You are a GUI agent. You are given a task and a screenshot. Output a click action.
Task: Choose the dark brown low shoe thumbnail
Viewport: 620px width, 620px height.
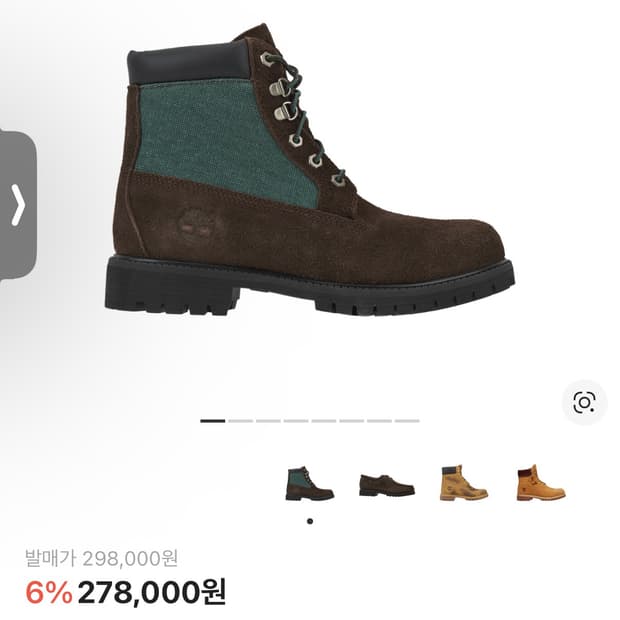point(387,486)
